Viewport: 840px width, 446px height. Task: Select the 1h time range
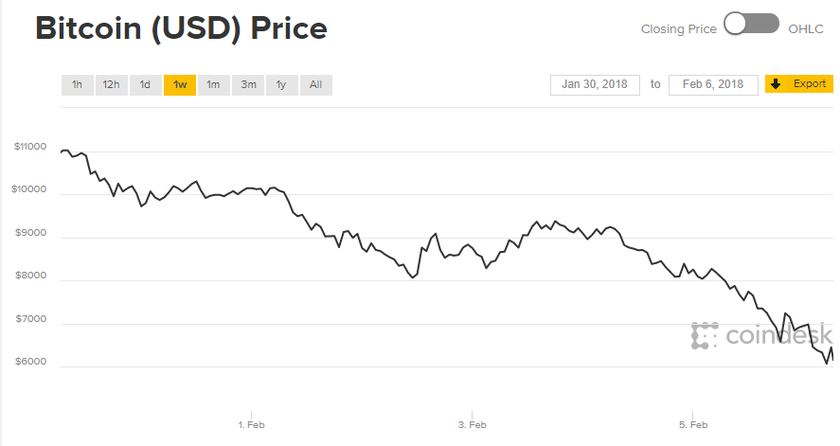77,85
